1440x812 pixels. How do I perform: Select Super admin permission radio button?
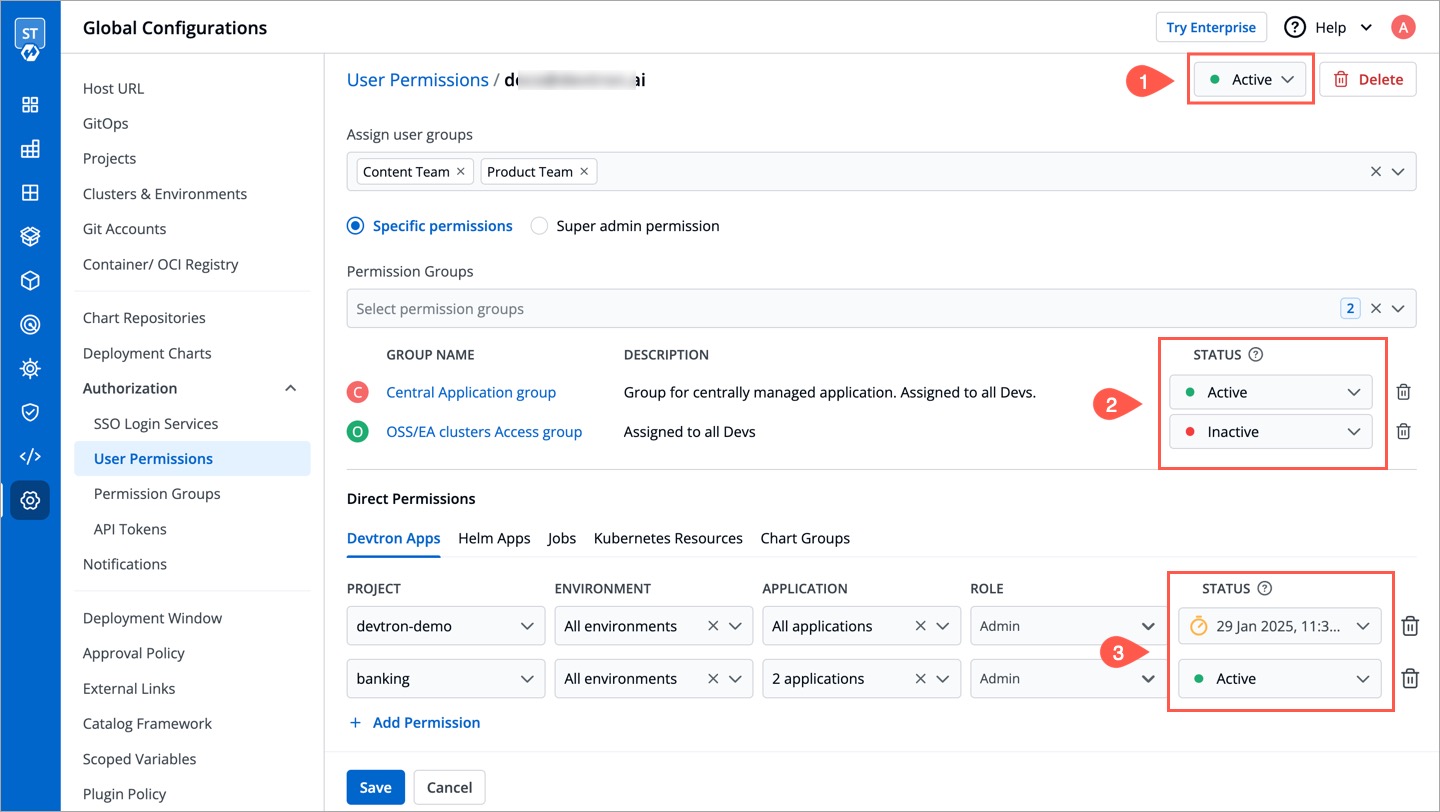point(539,226)
